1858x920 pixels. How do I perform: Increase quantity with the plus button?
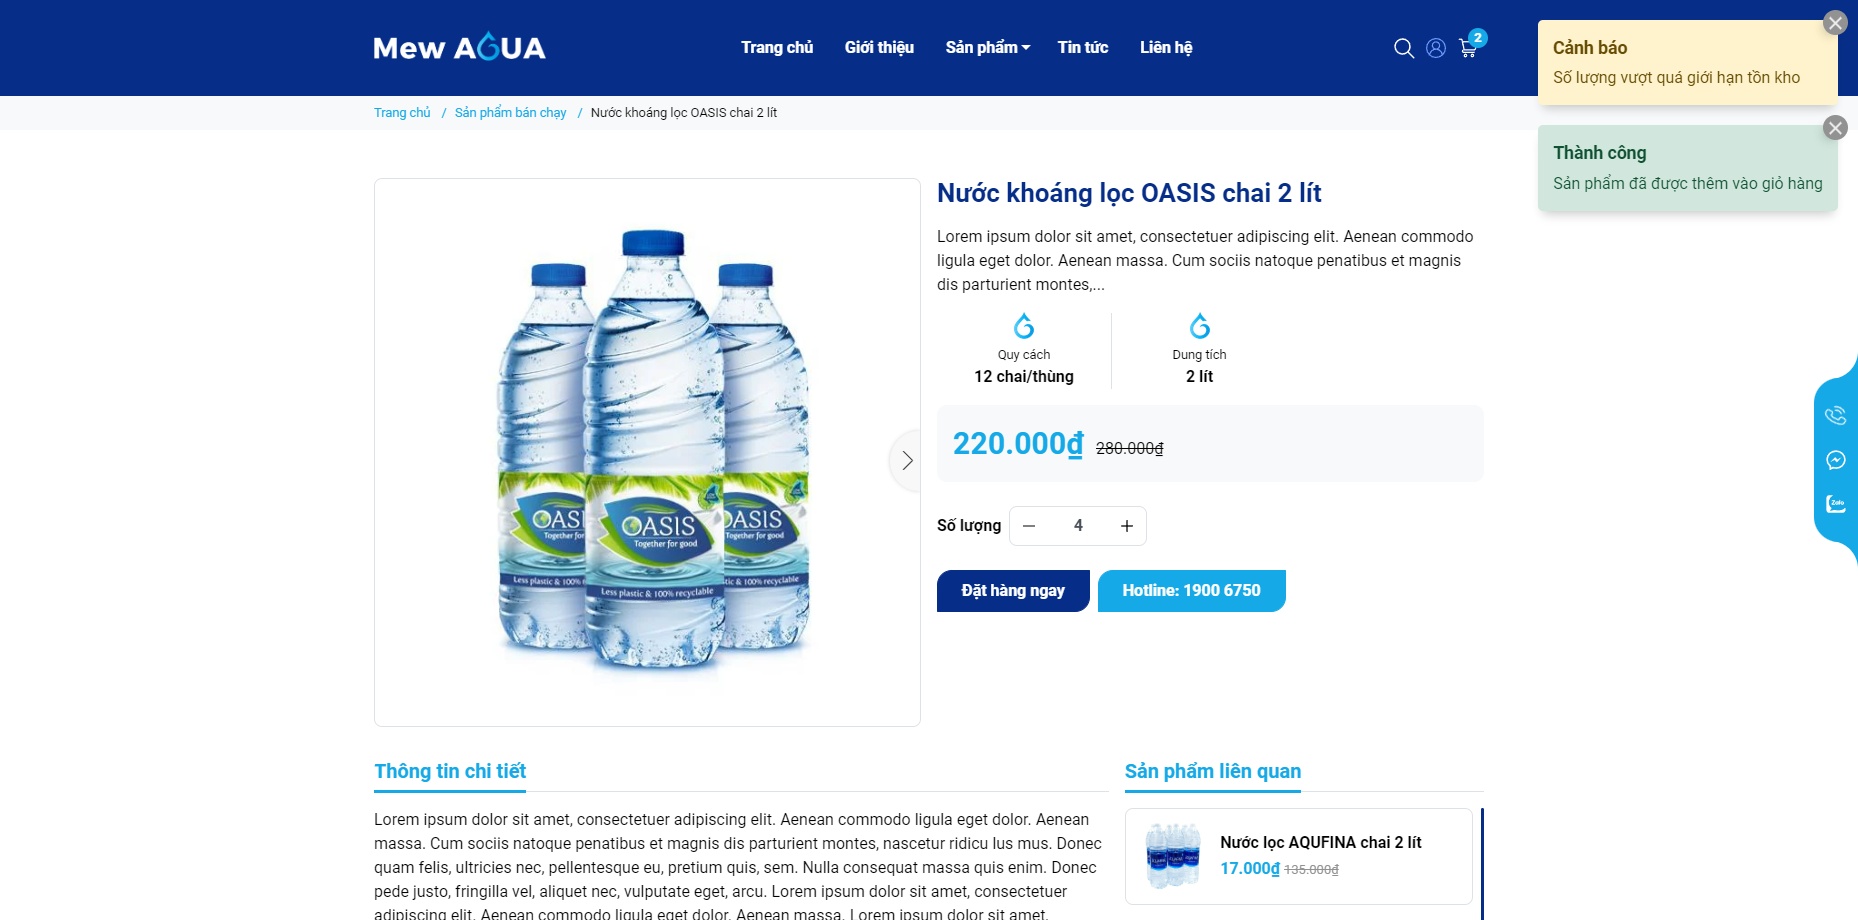[1127, 526]
